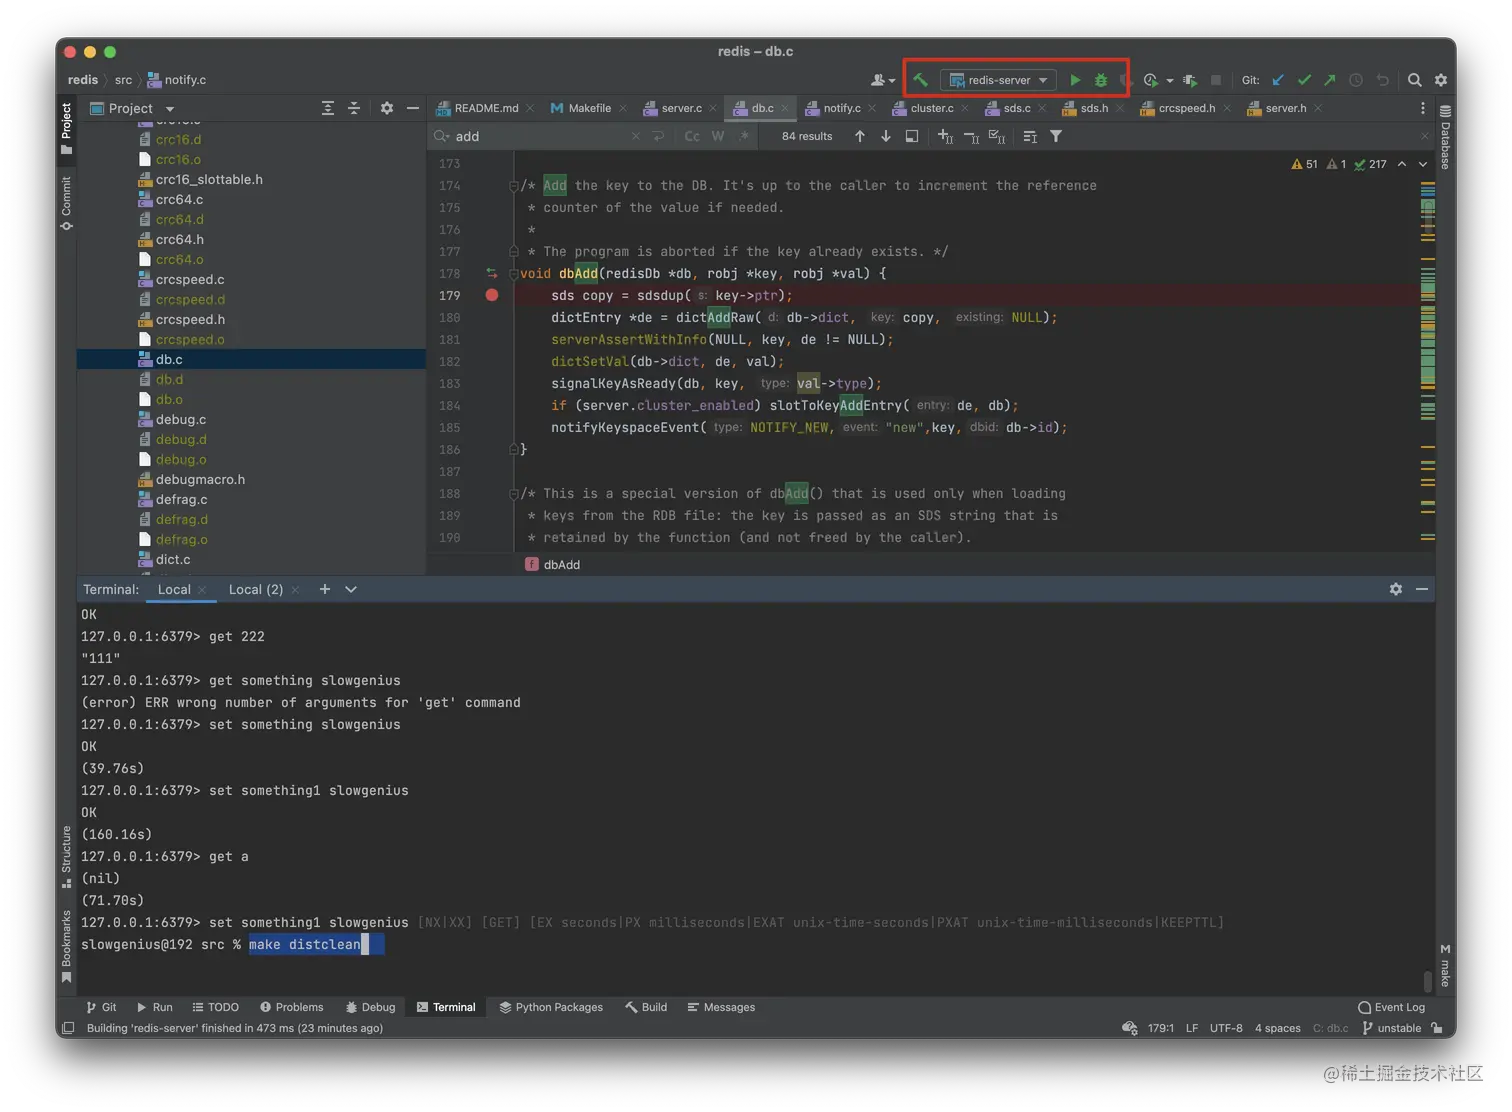Filter search results with funnel icon
The image size is (1512, 1112).
pos(1056,136)
